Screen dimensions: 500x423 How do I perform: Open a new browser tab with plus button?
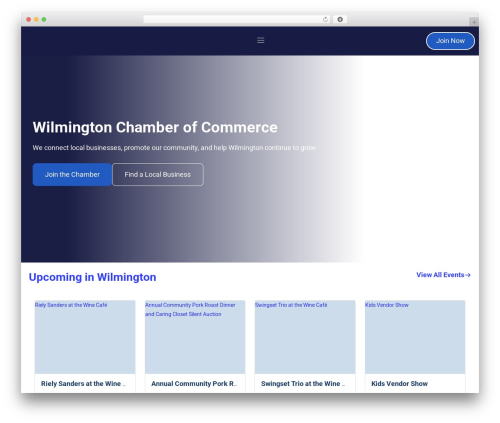click(474, 22)
